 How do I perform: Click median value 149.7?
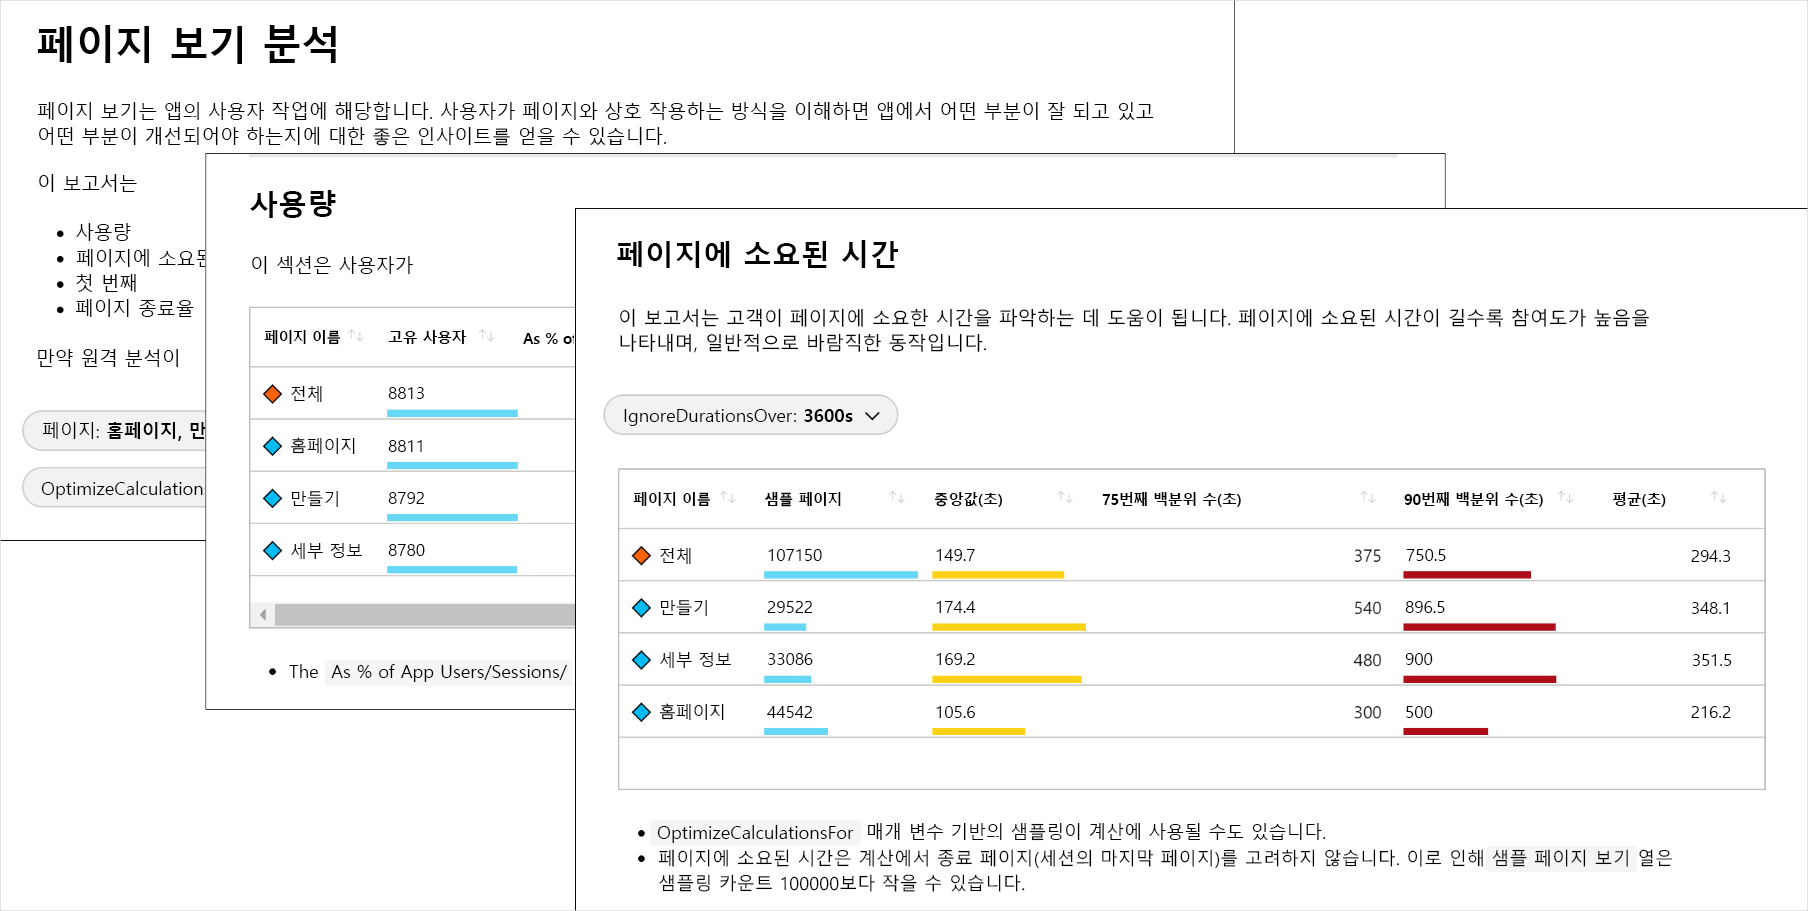click(x=955, y=555)
